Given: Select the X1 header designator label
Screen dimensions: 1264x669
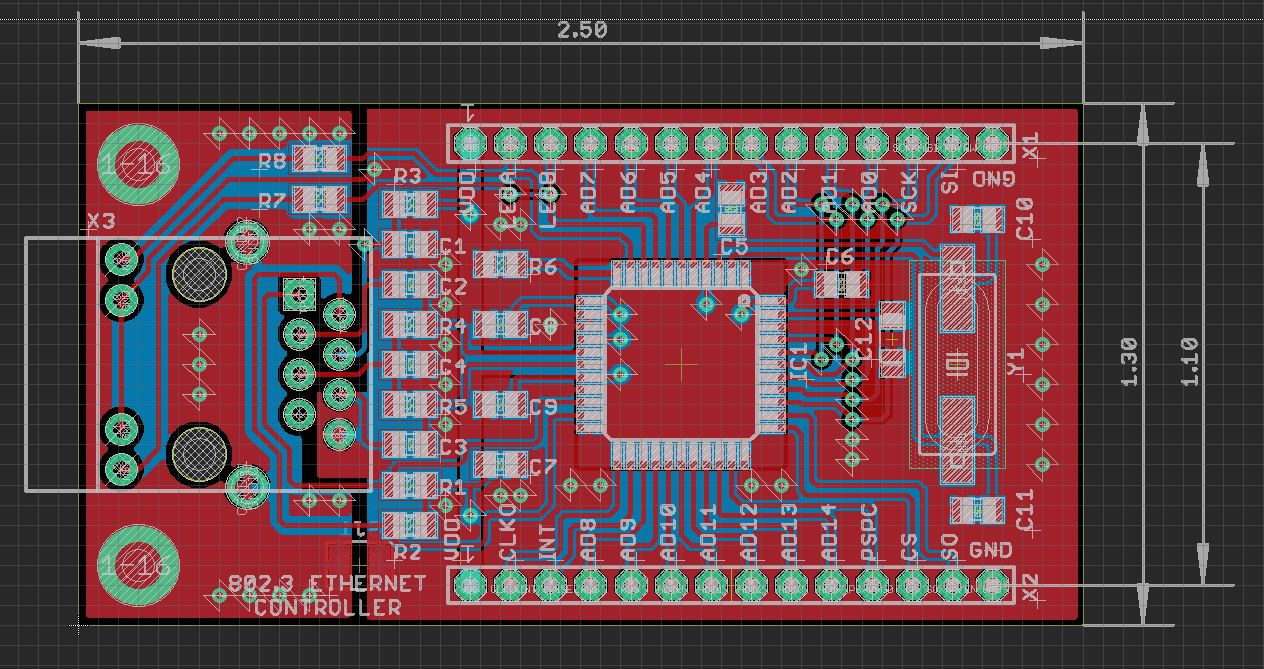Looking at the screenshot, I should 1030,146.
